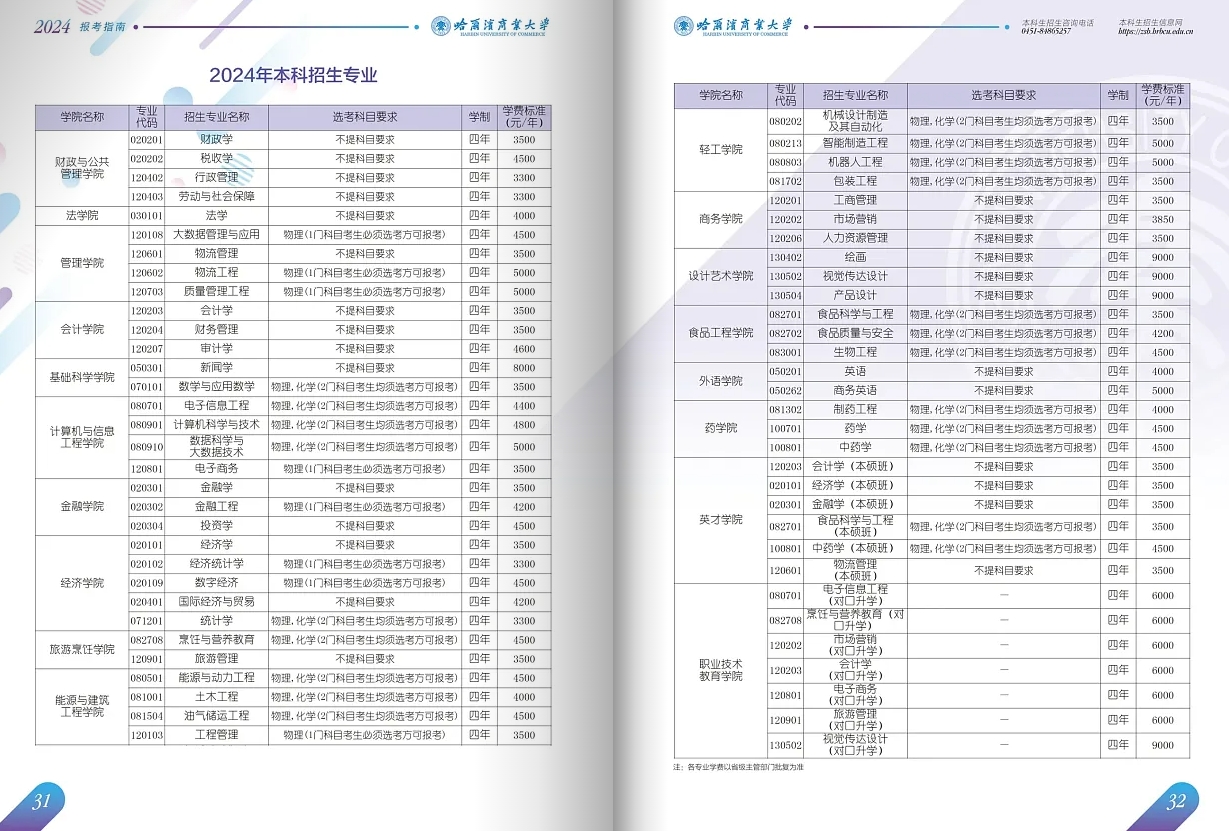Screen dimensions: 1229x831
Task: Select the 8000 tuition value
Action: coord(524,368)
